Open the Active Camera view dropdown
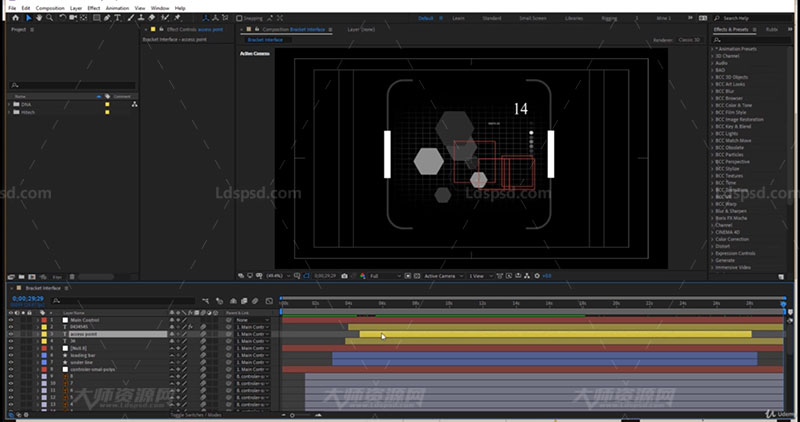Viewport: 800px width, 422px height. click(x=443, y=276)
